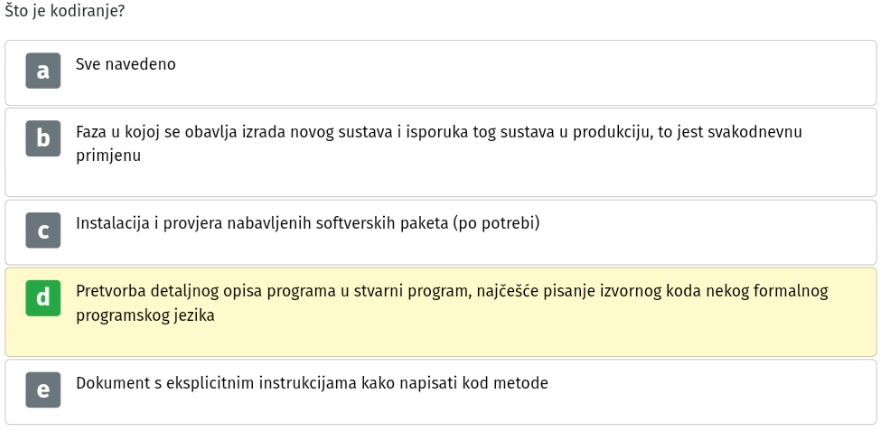Choose the gray "c" letter badge
Image resolution: width=880 pixels, height=430 pixels.
(x=43, y=230)
